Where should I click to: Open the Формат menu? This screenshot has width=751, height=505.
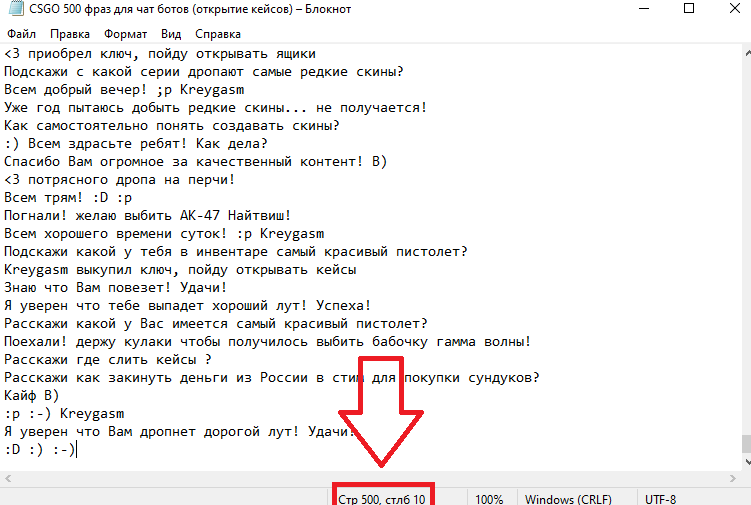point(125,34)
